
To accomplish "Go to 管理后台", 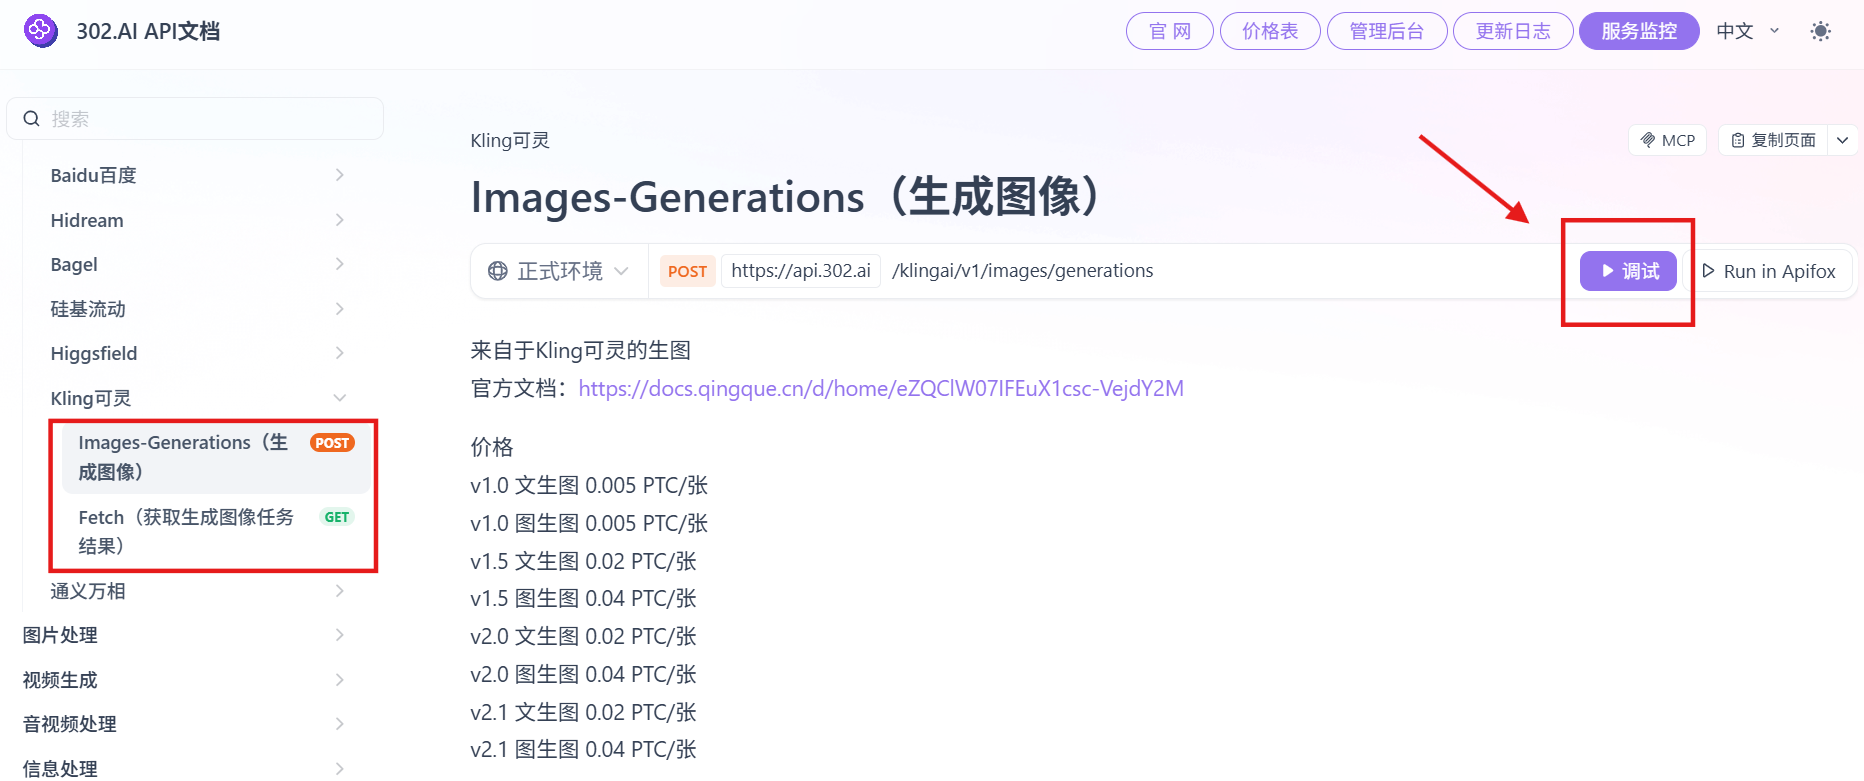I will point(1387,31).
